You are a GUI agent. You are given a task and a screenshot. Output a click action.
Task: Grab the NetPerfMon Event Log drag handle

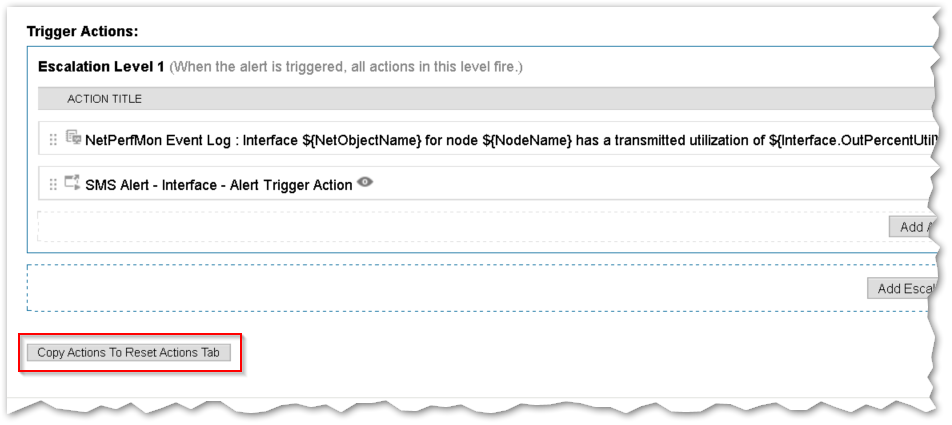click(53, 140)
